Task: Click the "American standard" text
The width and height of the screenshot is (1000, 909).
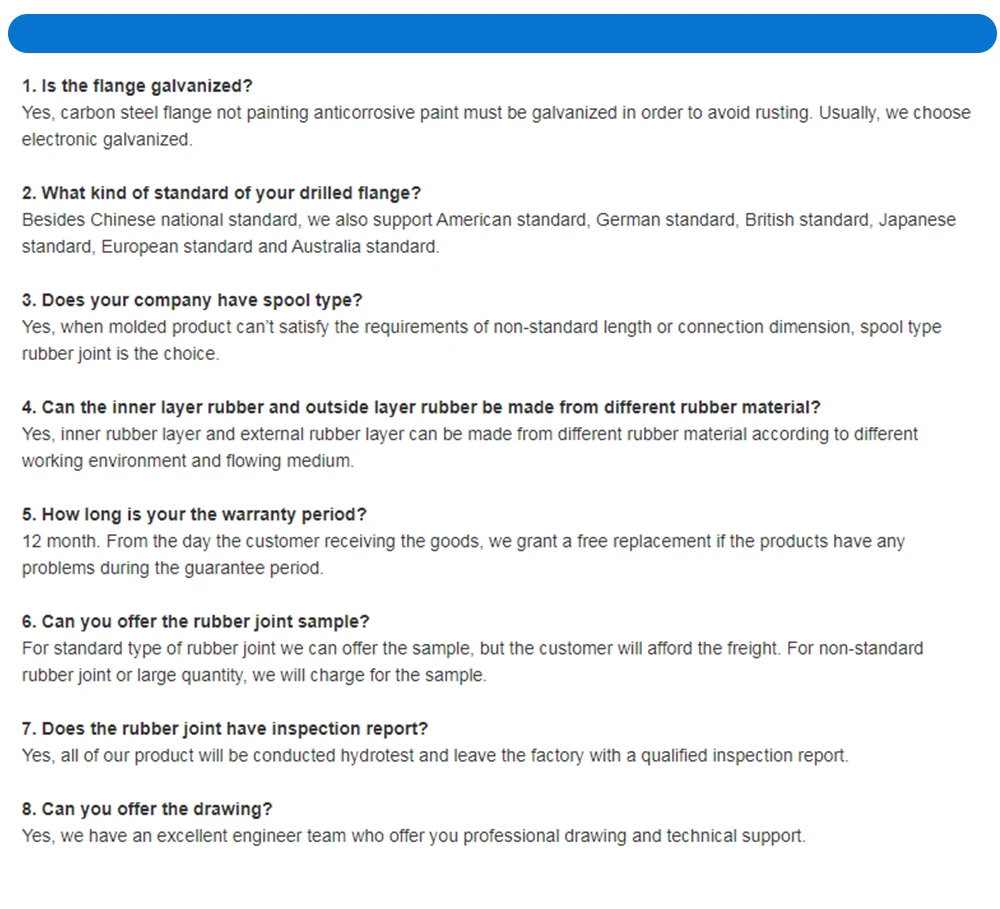Action: tap(511, 220)
